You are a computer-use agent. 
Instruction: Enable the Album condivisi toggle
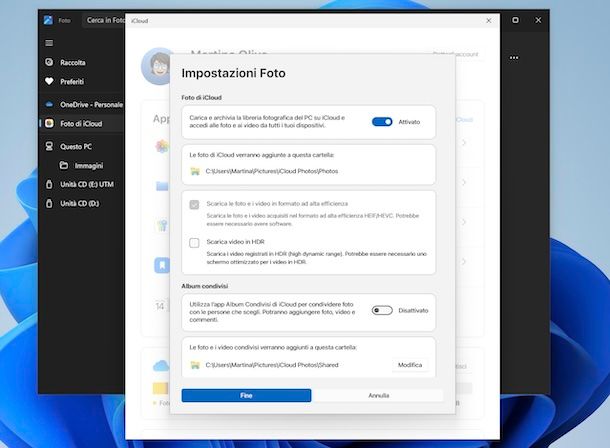381,311
